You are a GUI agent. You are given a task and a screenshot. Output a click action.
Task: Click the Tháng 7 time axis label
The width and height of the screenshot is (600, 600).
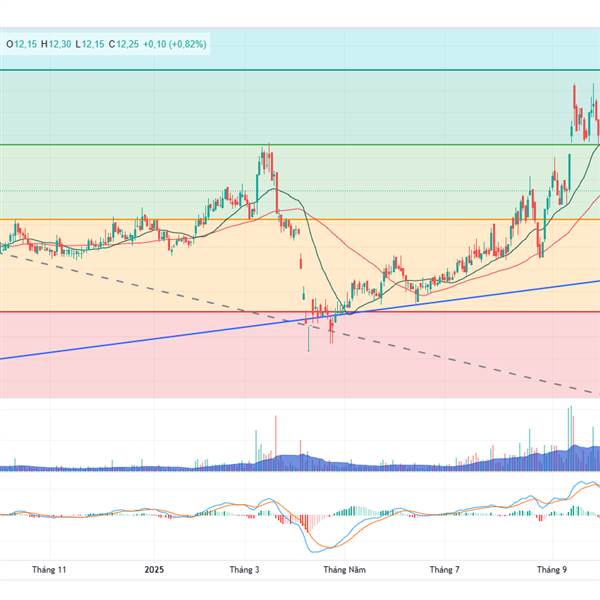[x=444, y=569]
